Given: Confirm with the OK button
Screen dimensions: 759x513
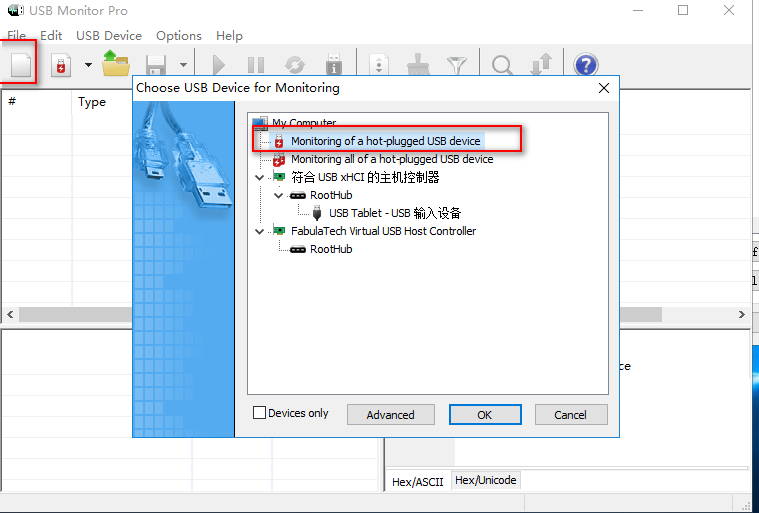Looking at the screenshot, I should [485, 415].
